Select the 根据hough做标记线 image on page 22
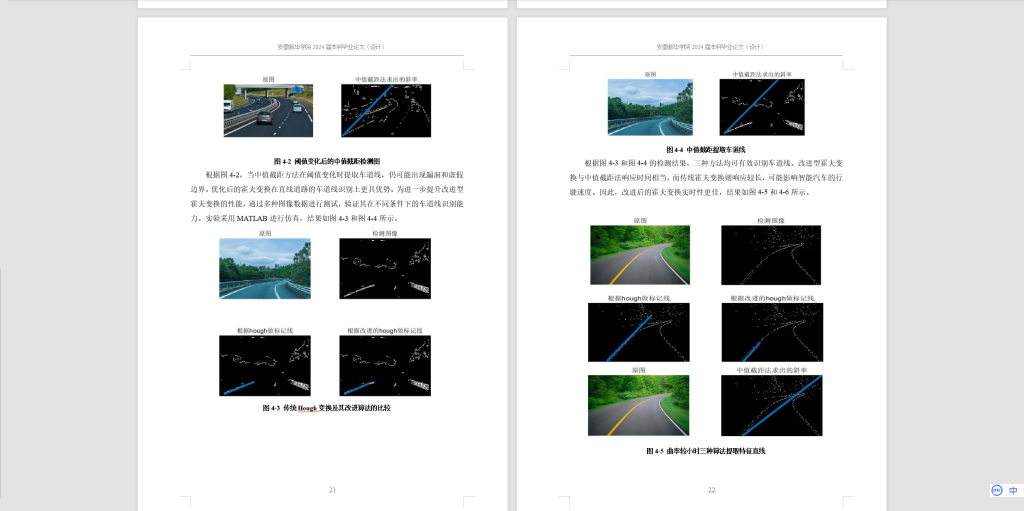 [x=639, y=332]
